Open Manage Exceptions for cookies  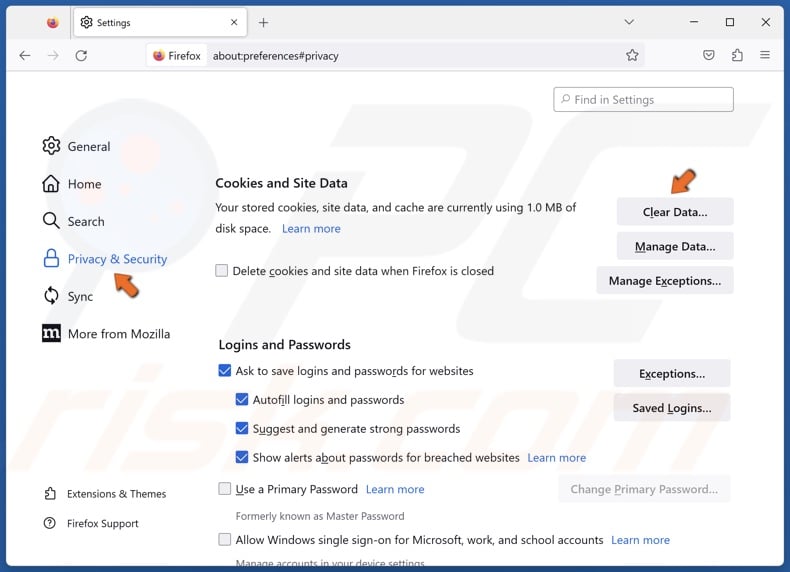point(665,281)
